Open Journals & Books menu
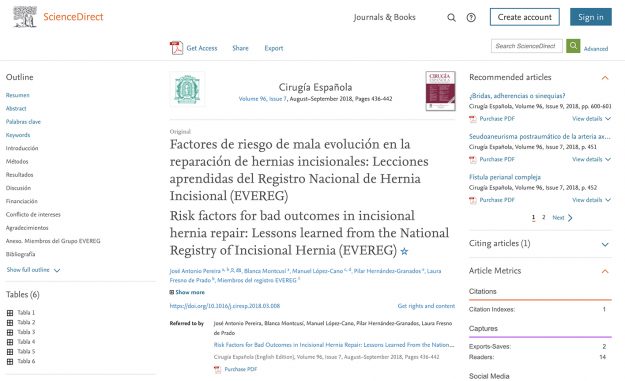 [384, 17]
